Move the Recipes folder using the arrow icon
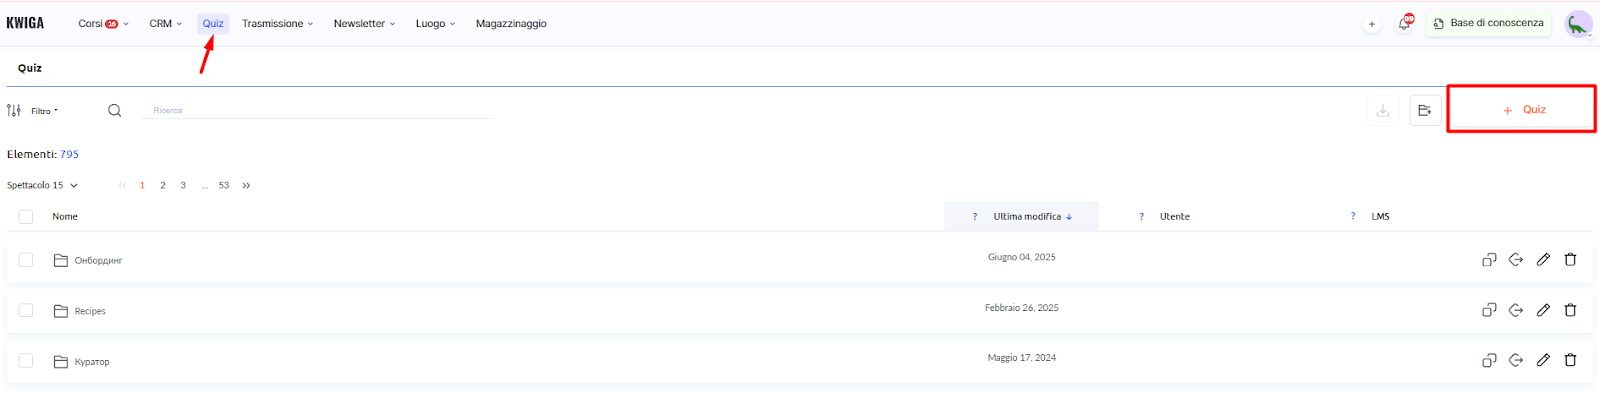The image size is (1600, 393). pos(1516,310)
